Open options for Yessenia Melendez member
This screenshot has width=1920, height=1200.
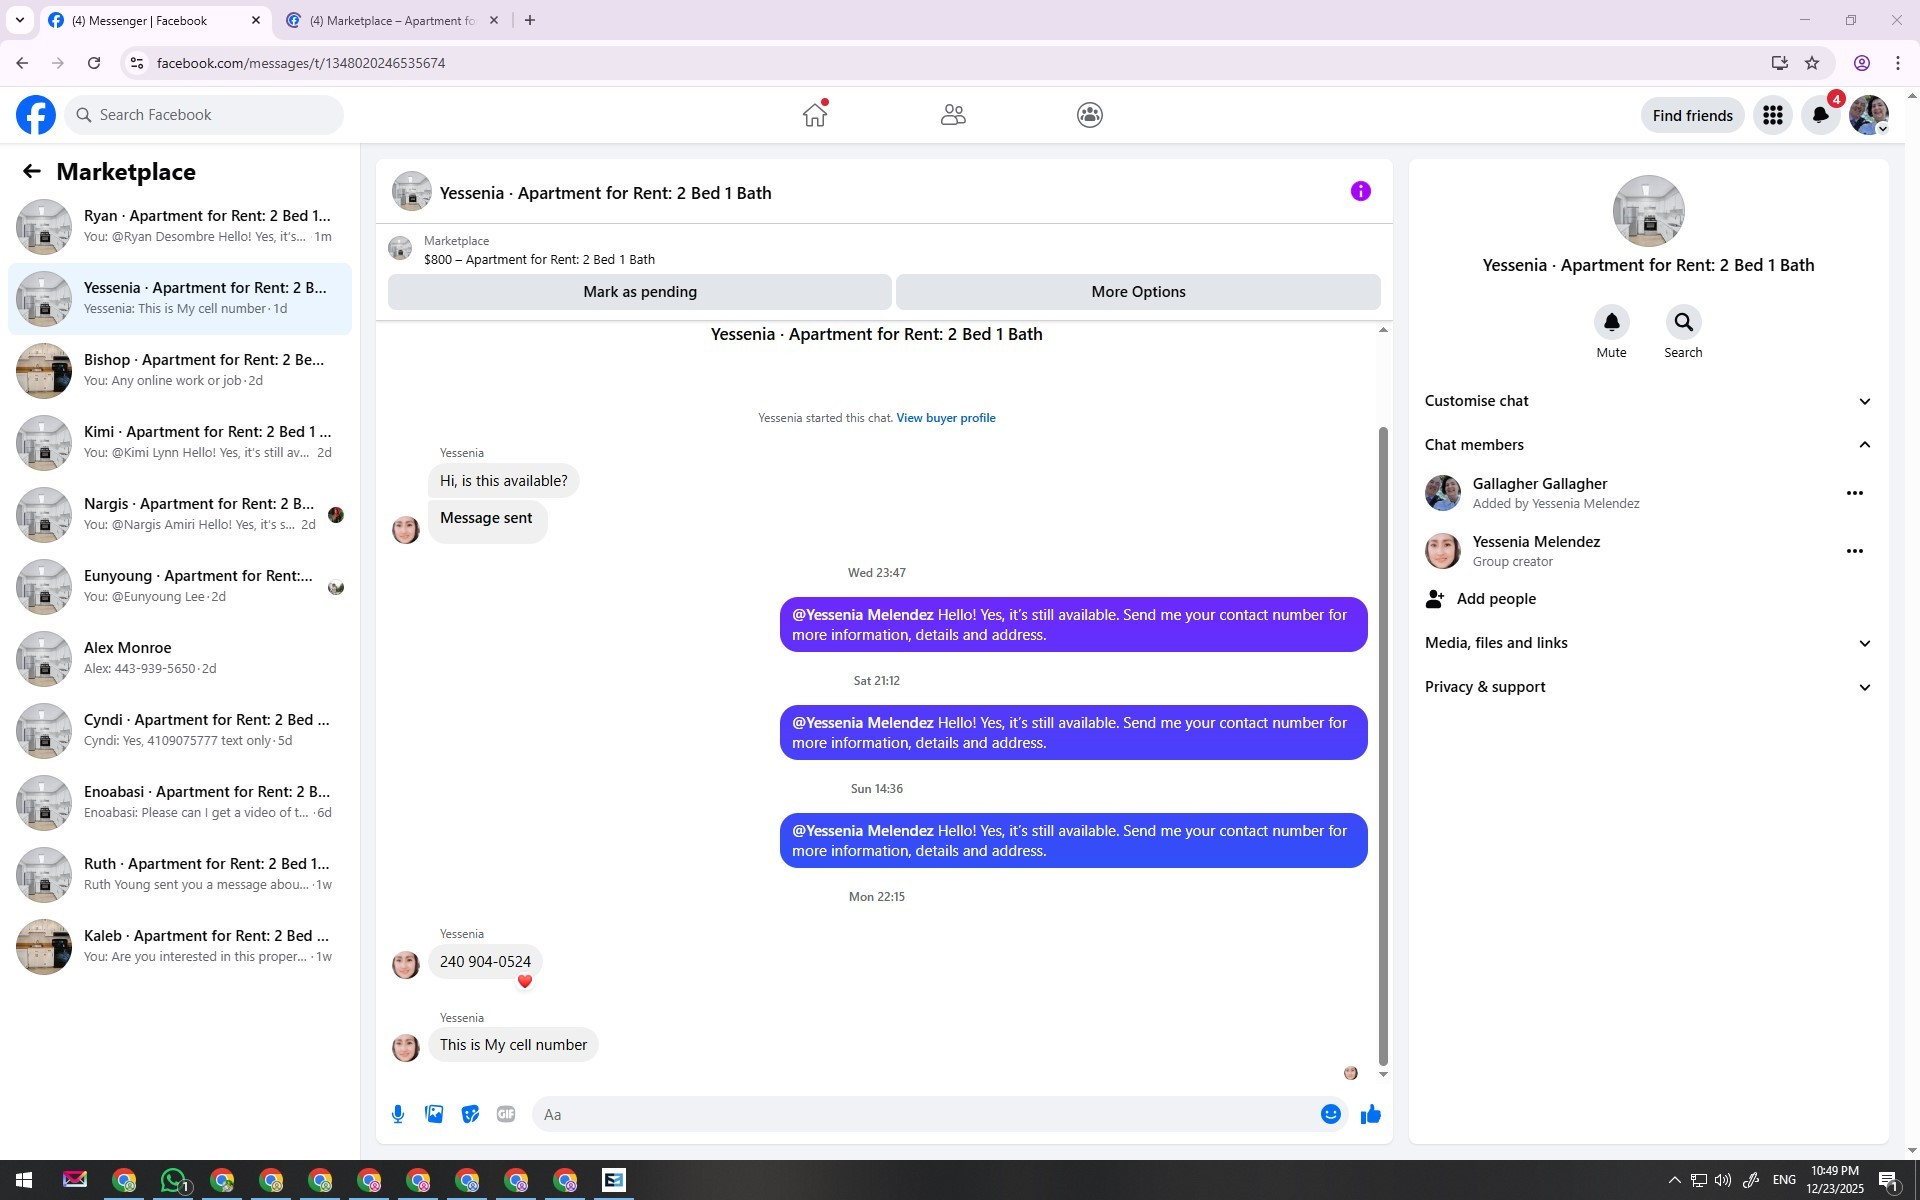tap(1854, 551)
